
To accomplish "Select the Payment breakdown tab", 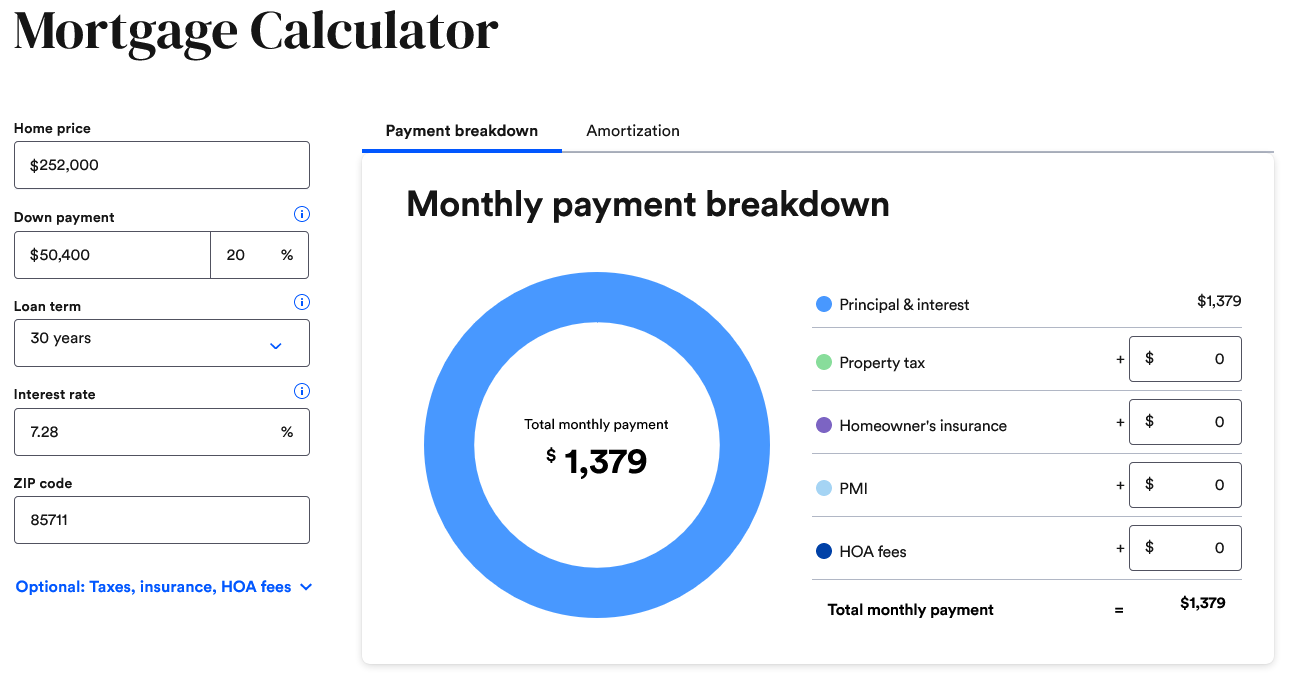I will (x=462, y=131).
